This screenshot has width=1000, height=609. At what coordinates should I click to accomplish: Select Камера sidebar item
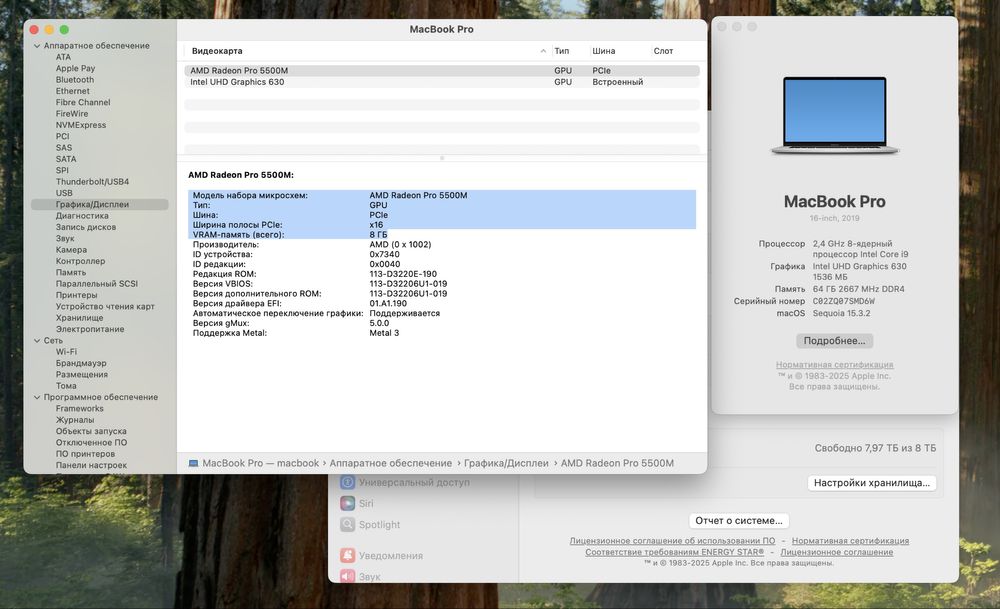tap(71, 250)
